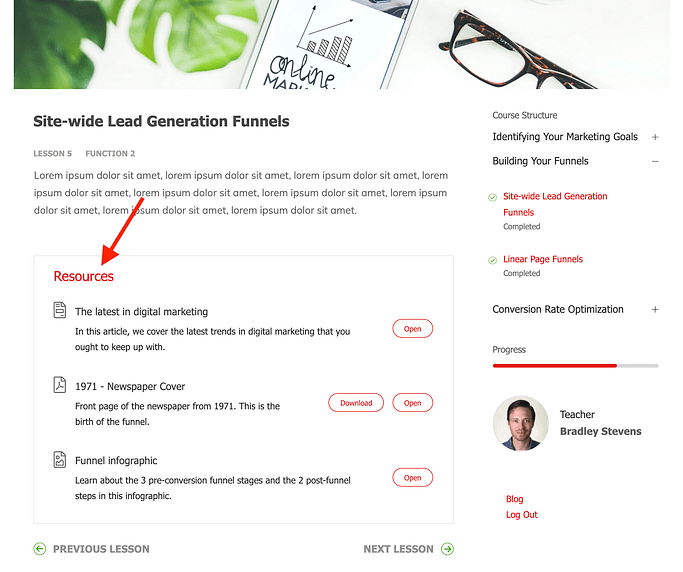
Task: Click the Next Lesson right arrow icon
Action: [447, 549]
